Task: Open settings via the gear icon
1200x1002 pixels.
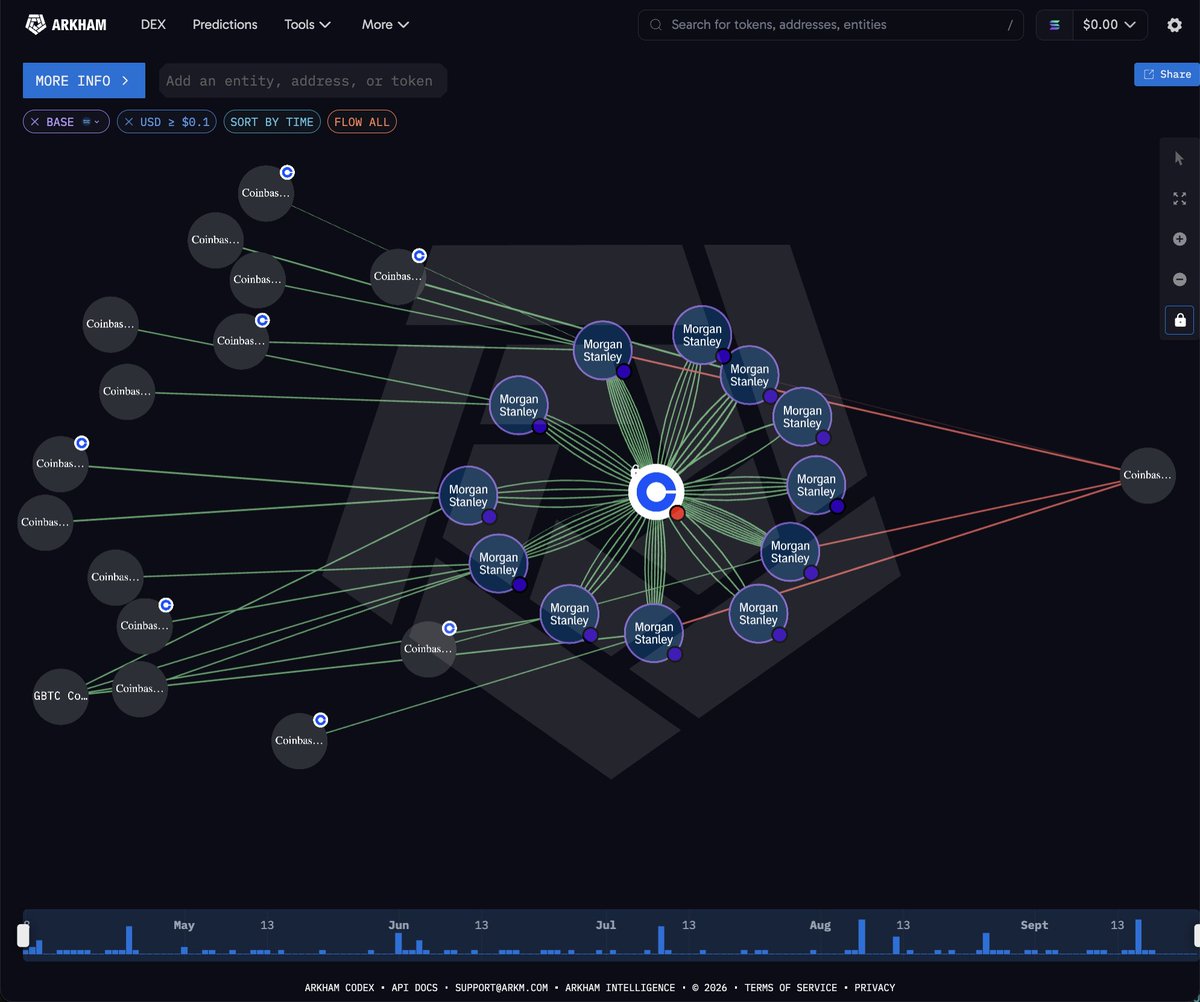Action: [x=1175, y=25]
